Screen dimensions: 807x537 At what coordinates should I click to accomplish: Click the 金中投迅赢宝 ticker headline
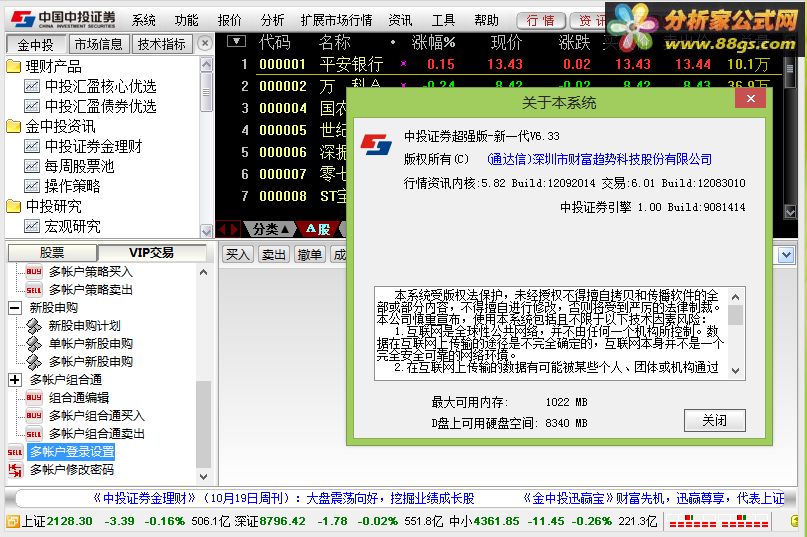click(x=654, y=498)
